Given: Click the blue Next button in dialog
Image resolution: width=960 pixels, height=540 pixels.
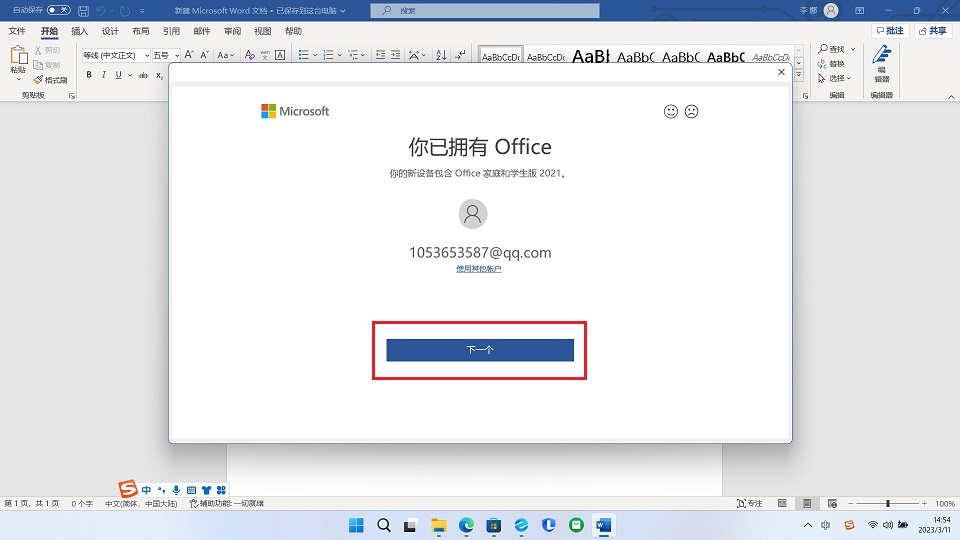Looking at the screenshot, I should pyautogui.click(x=480, y=350).
